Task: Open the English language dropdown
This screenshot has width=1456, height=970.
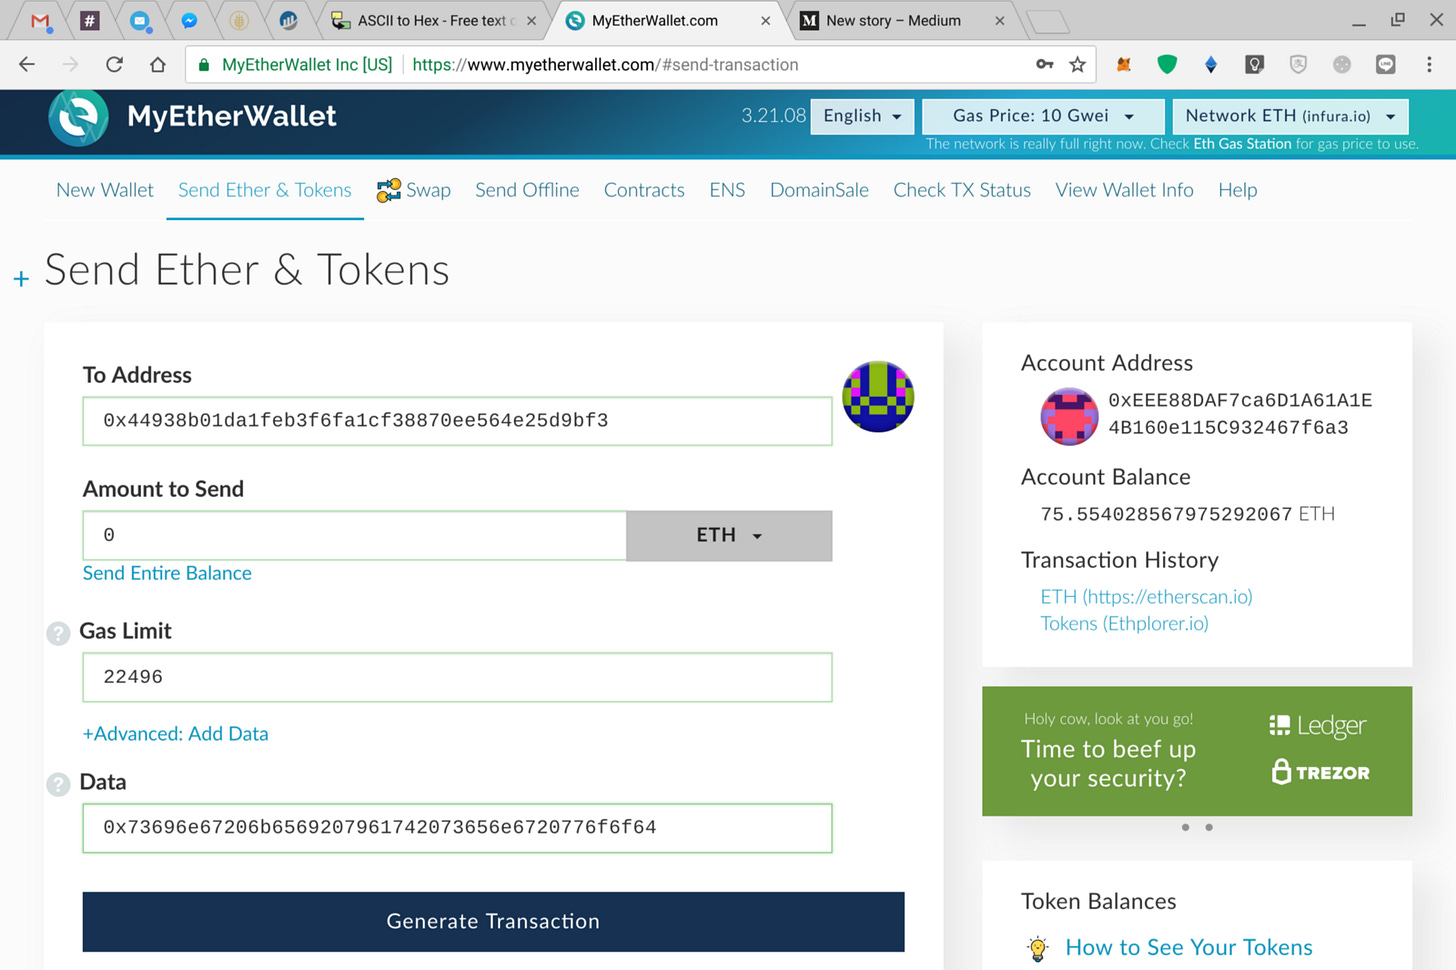Action: coord(862,116)
